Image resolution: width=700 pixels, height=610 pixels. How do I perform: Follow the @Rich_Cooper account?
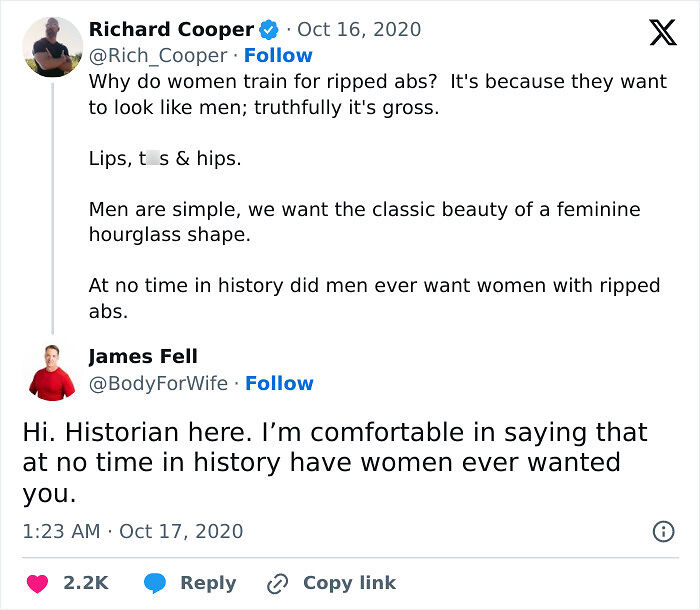[278, 55]
